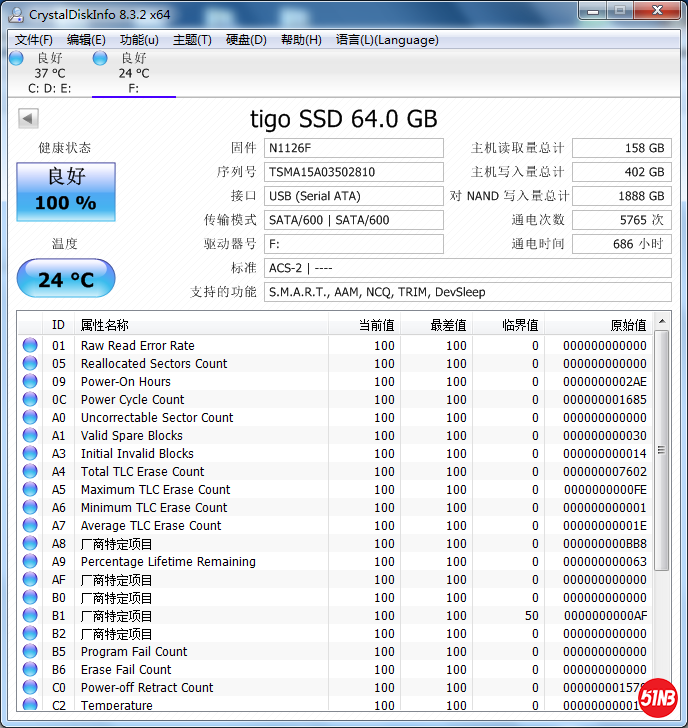Click the 原始值 column header
688x728 pixels.
pyautogui.click(x=628, y=325)
